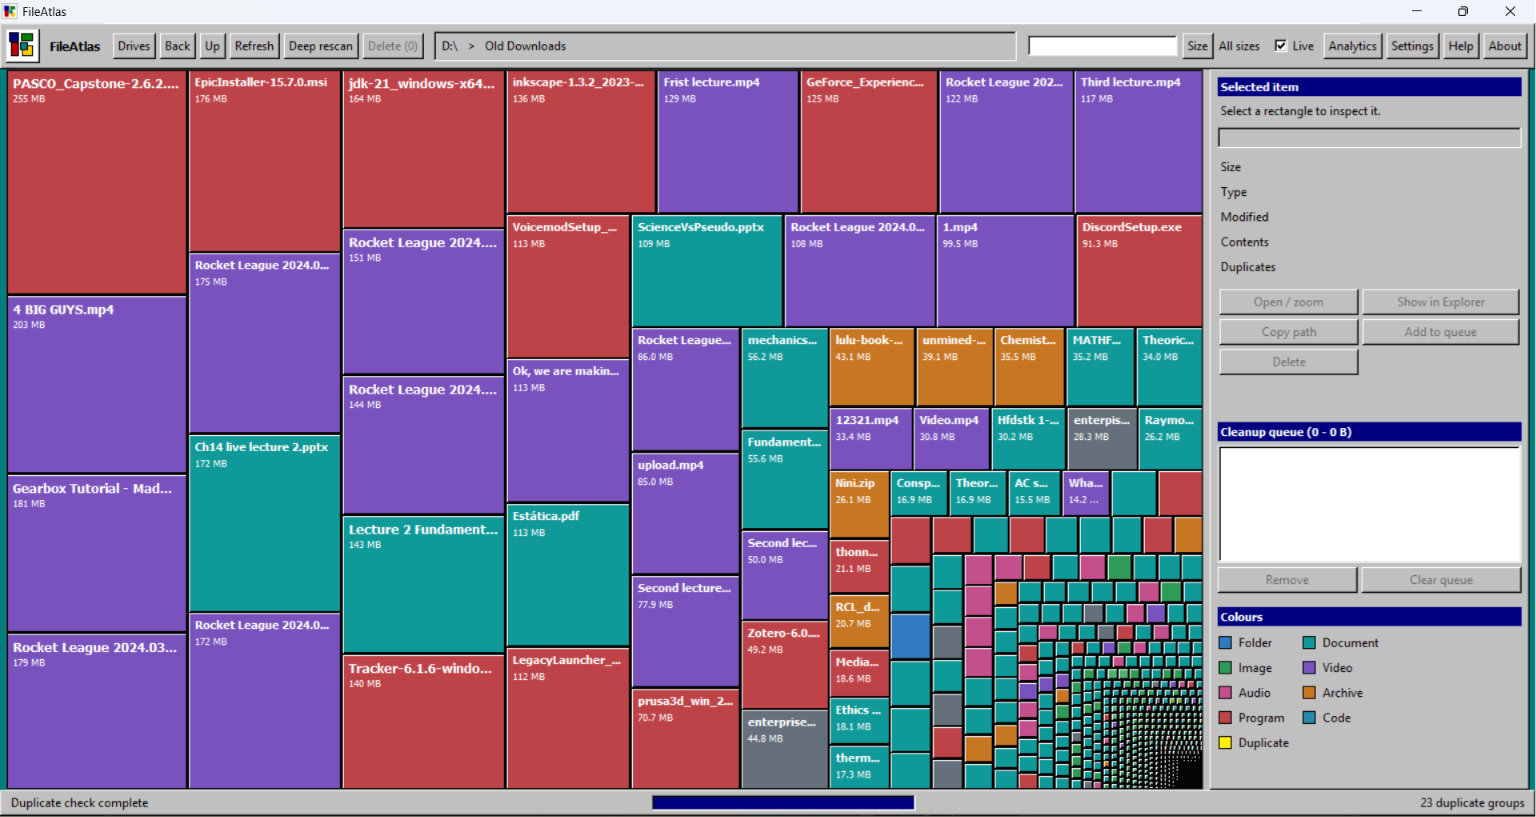
Task: Click the Clear queue button
Action: pos(1440,580)
